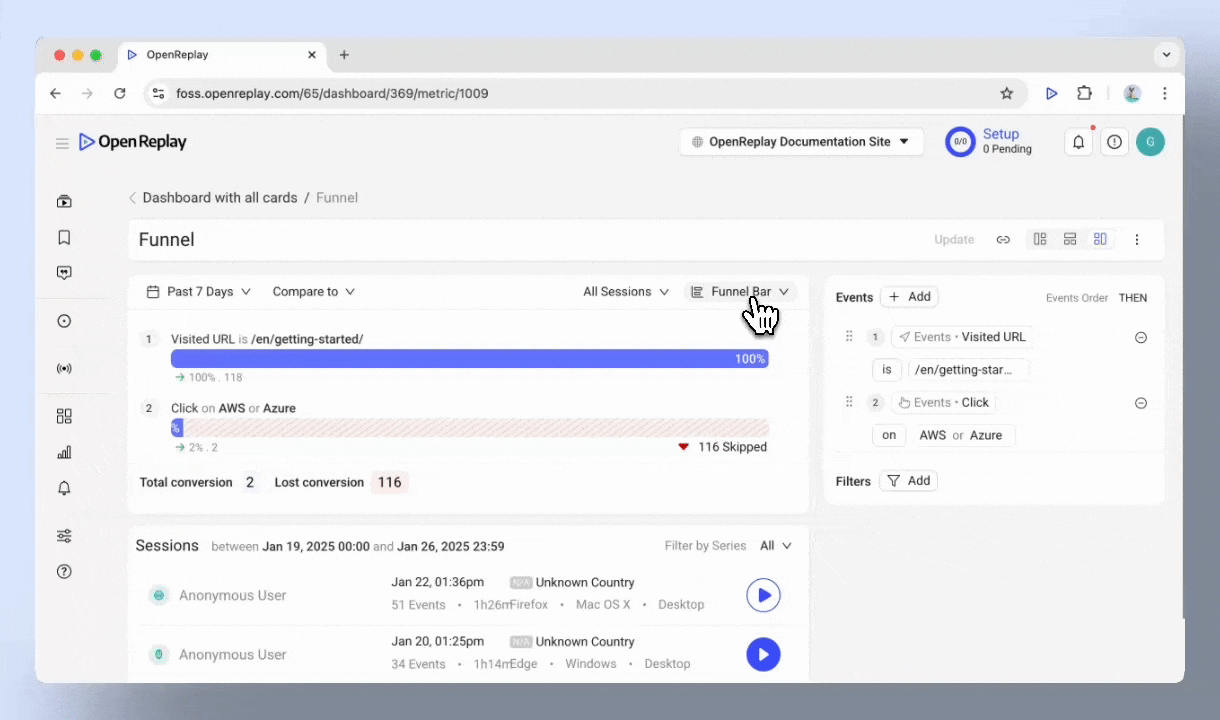Open the preferences sliders sidebar icon
The image size is (1220, 720).
coord(64,536)
